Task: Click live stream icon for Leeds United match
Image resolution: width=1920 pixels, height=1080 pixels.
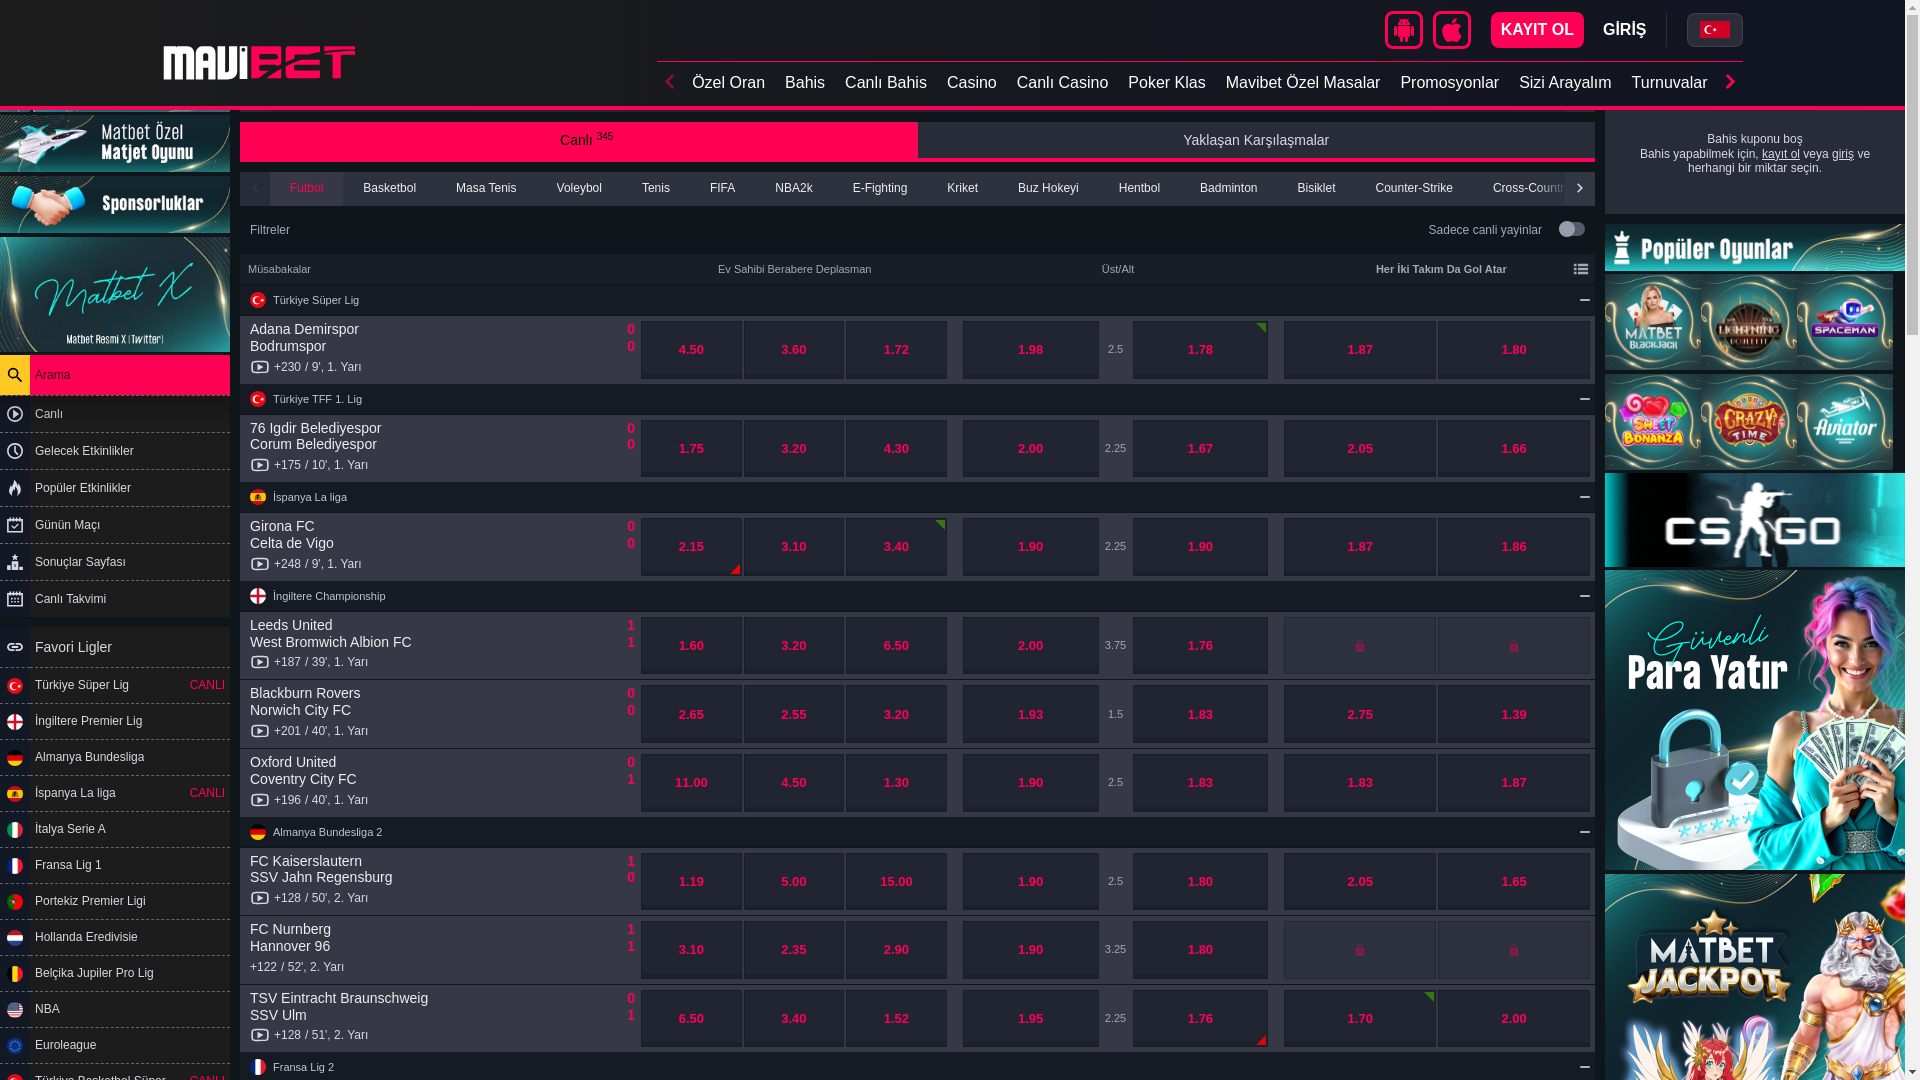Action: tap(260, 662)
